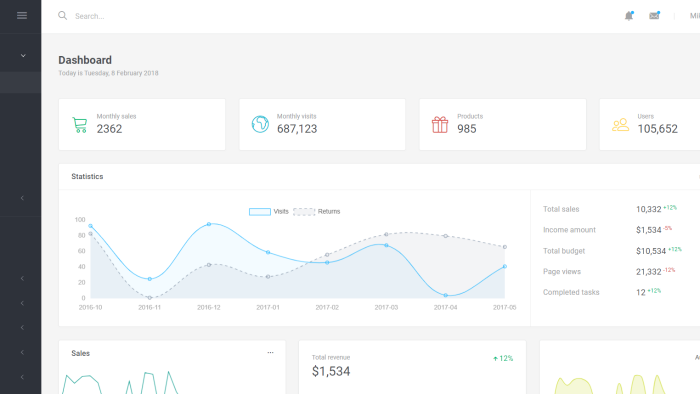
Task: Click the Products gift box icon
Action: (x=440, y=124)
